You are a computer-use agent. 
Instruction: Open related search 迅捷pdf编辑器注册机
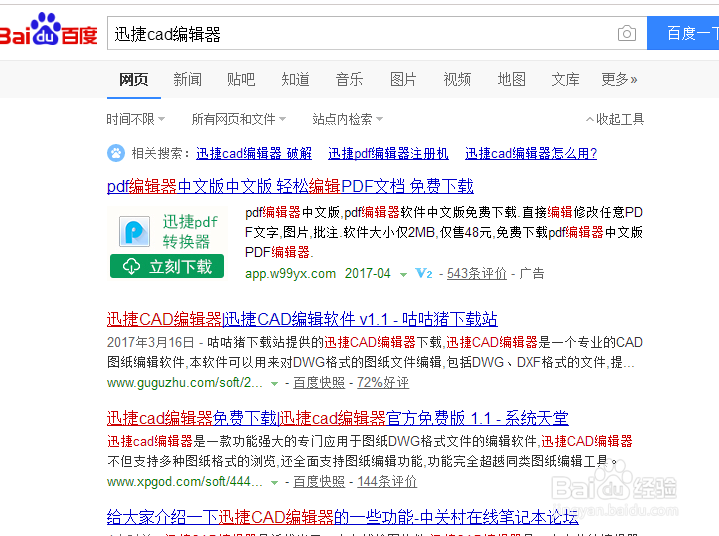(x=388, y=153)
